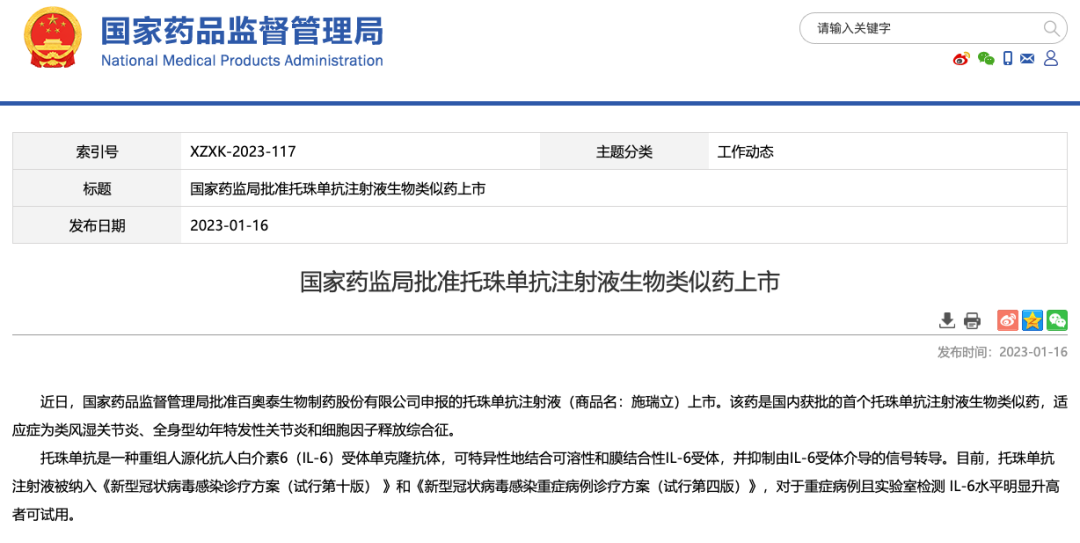
Task: Click the user account icon in header
Action: click(1051, 59)
